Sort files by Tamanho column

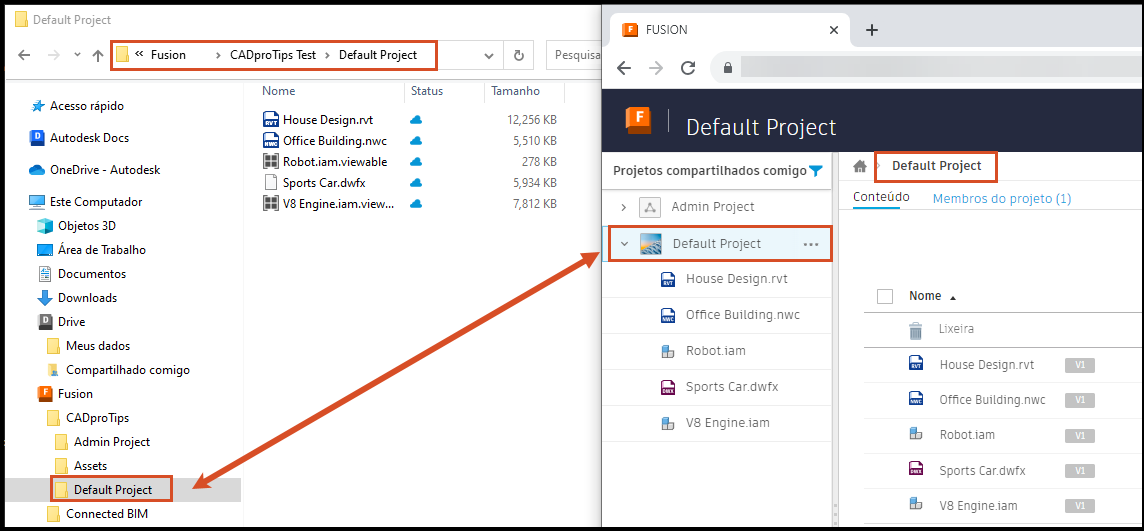515,91
